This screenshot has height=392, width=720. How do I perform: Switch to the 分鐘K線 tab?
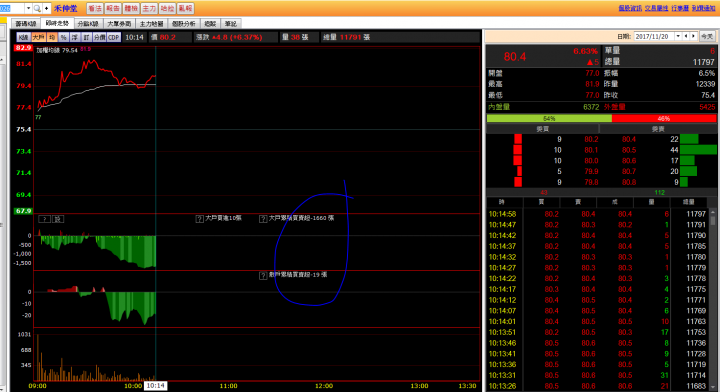click(x=88, y=23)
